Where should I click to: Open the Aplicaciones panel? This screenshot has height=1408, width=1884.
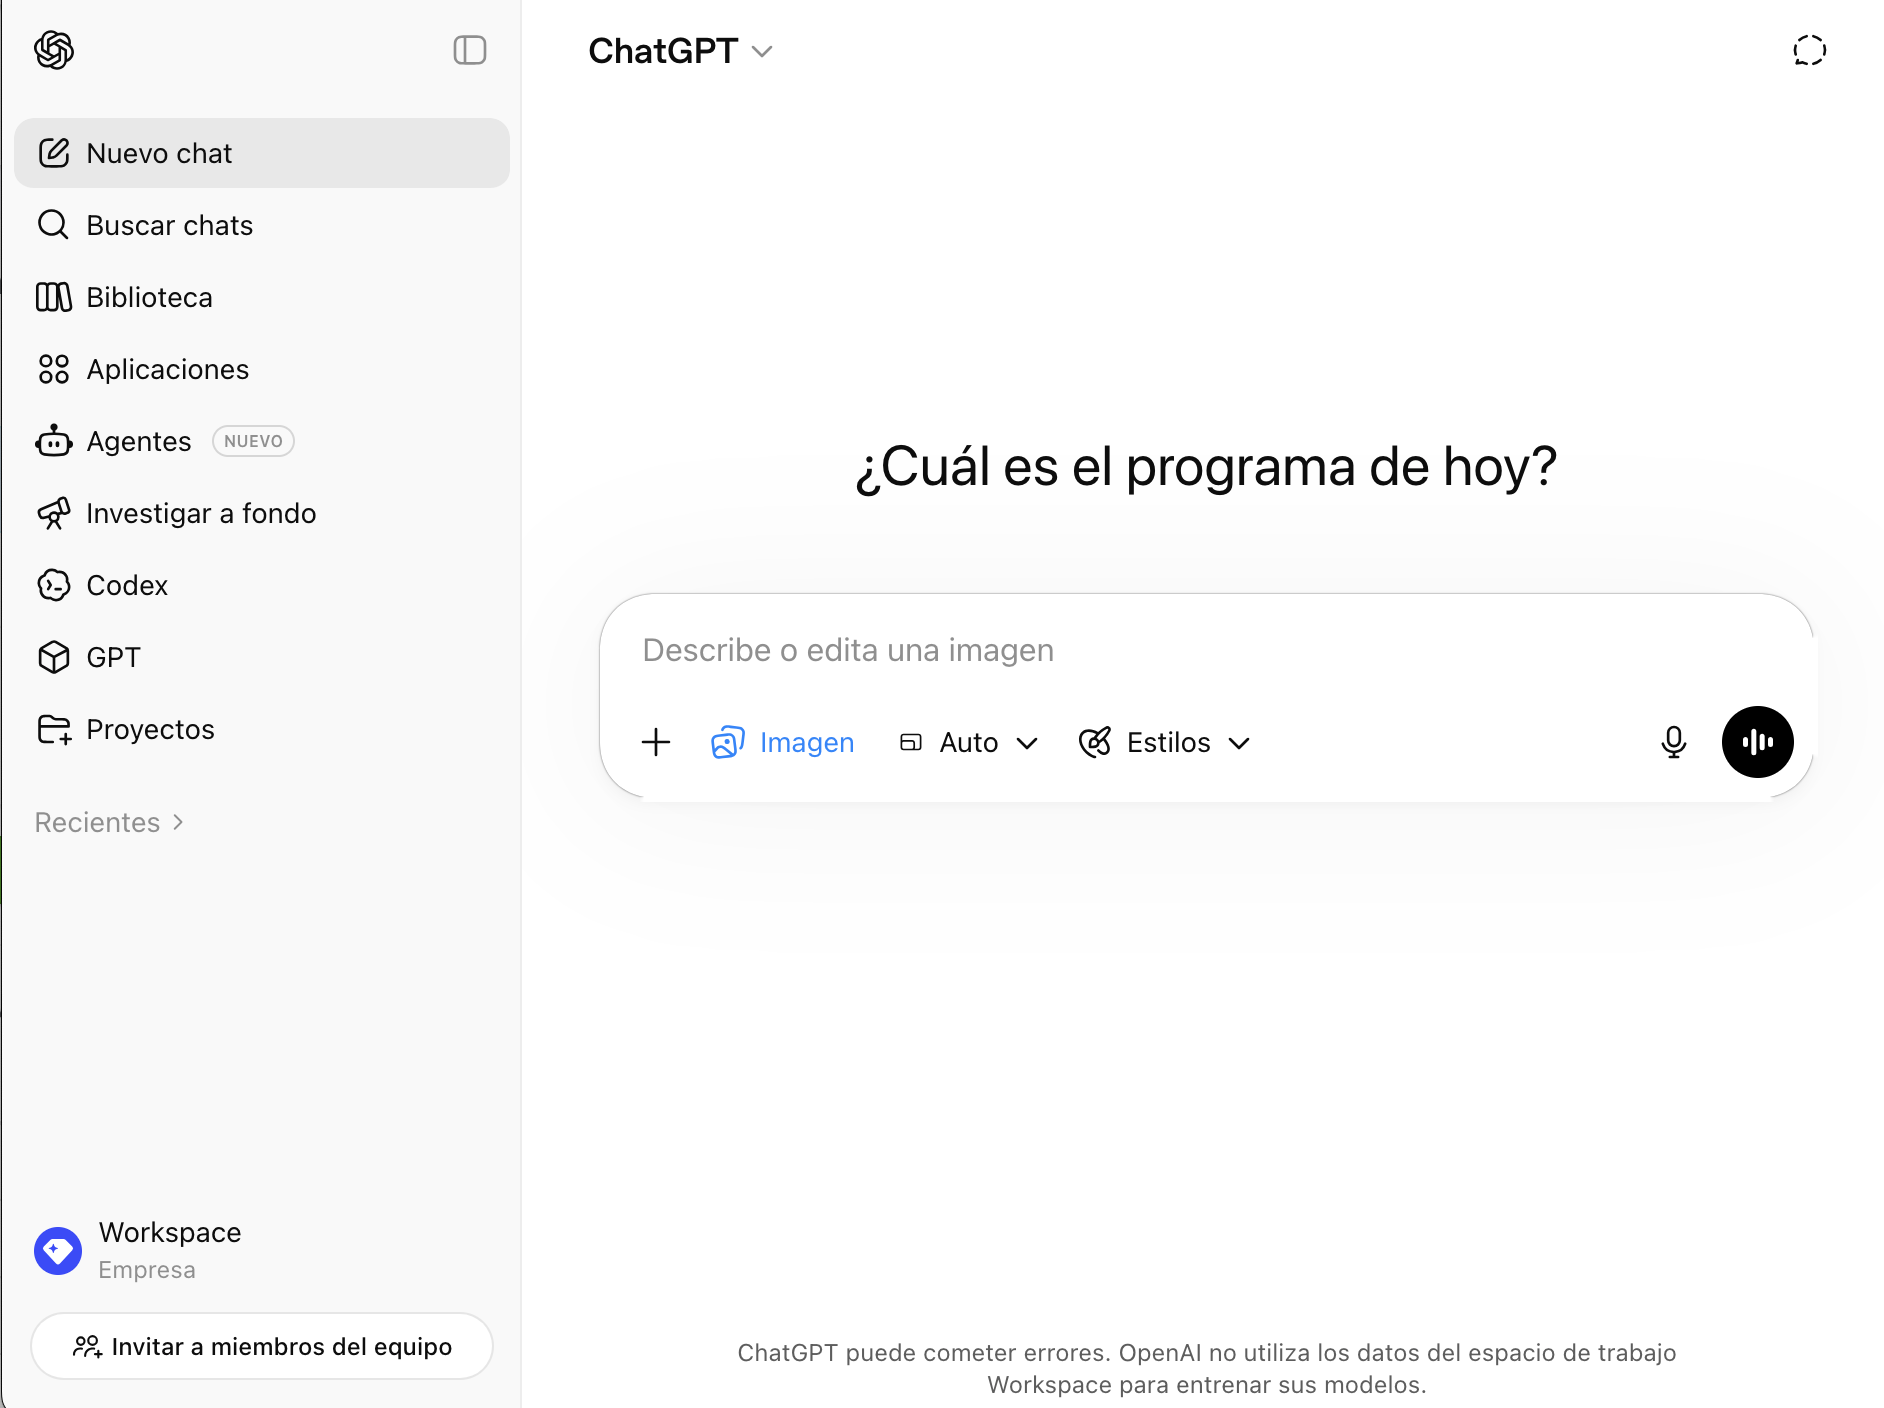coord(167,369)
